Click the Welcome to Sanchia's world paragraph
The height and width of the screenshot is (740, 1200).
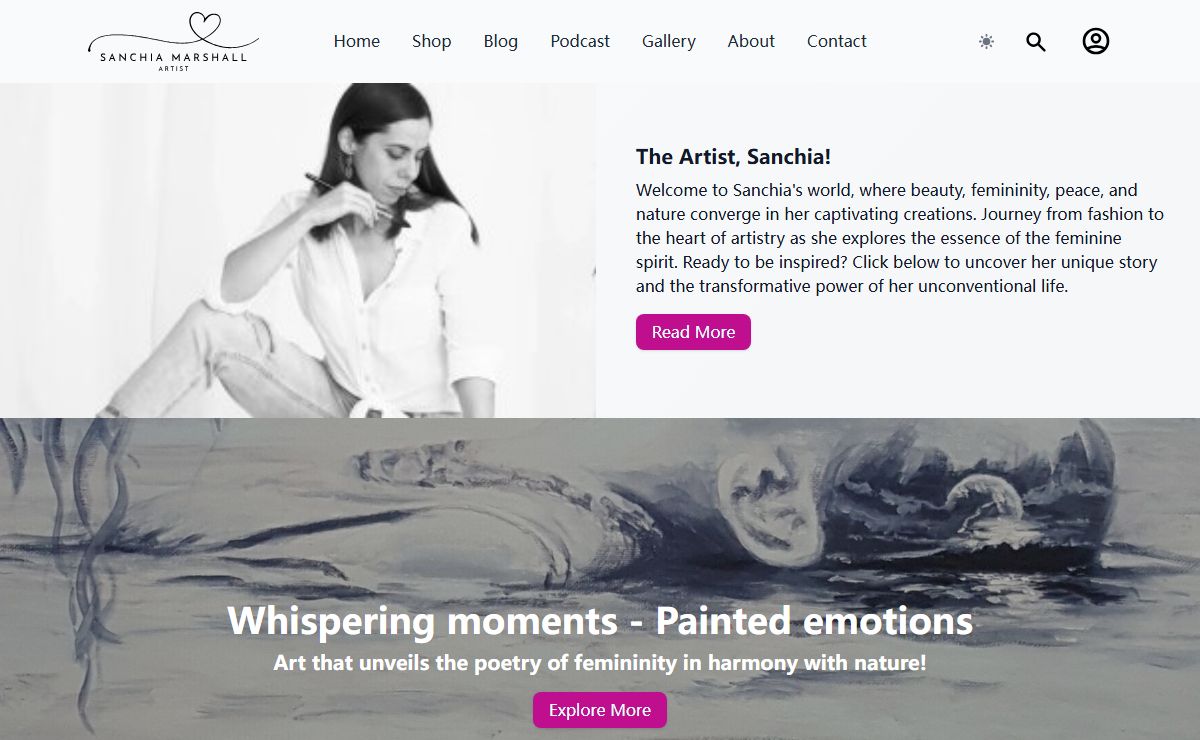[900, 238]
